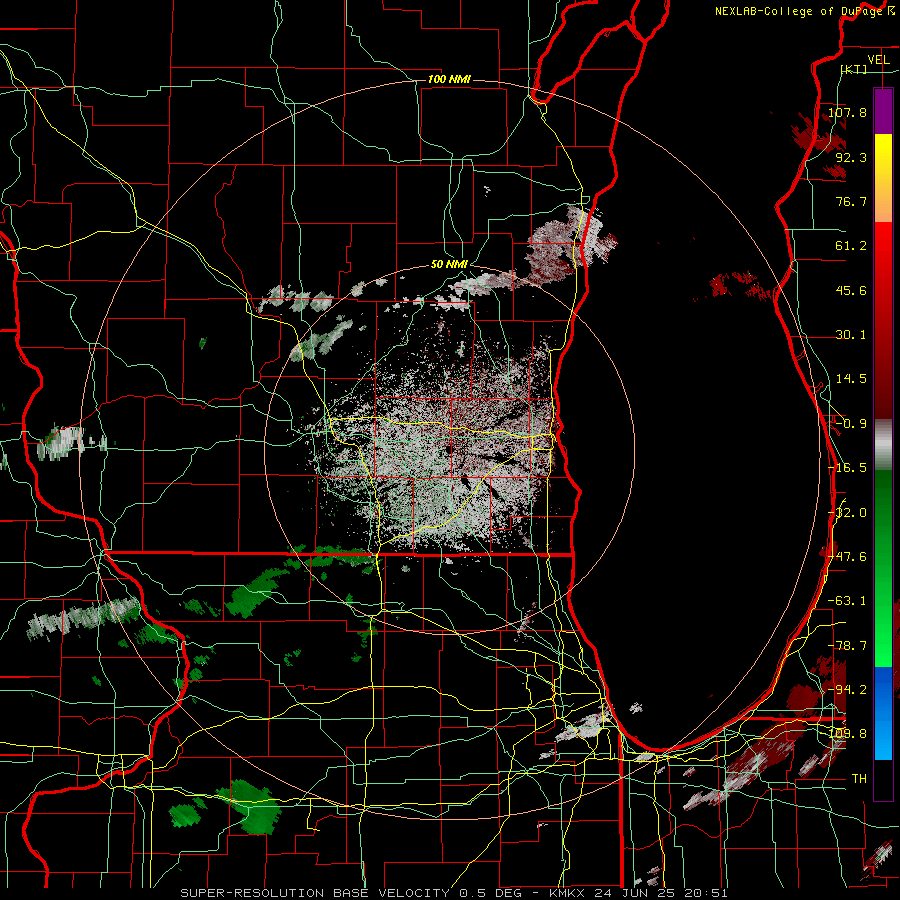900x900 pixels.
Task: Click the -47.6 velocity scale value
Action: coord(847,557)
